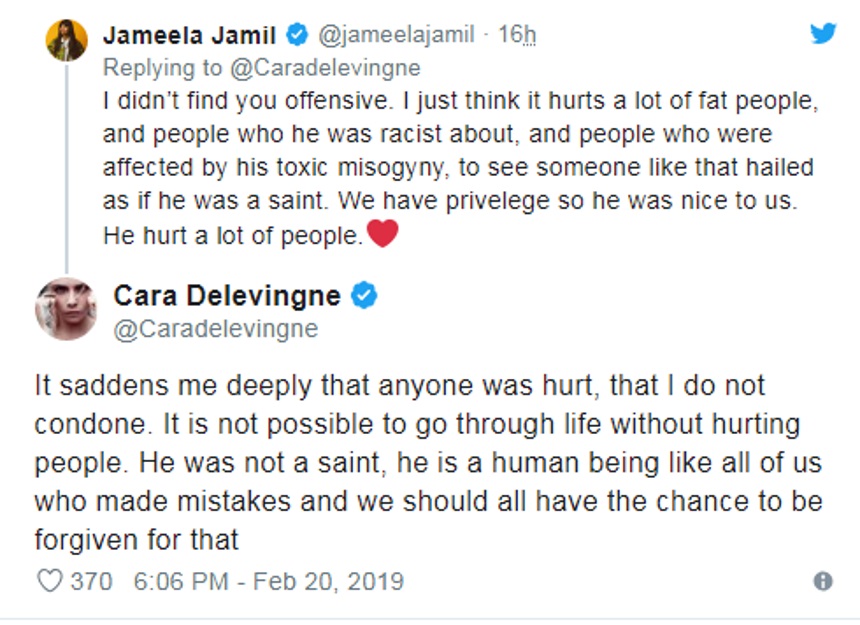Viewport: 860px width, 625px height.
Task: Click the vertical thread line connecting tweets
Action: 67,170
